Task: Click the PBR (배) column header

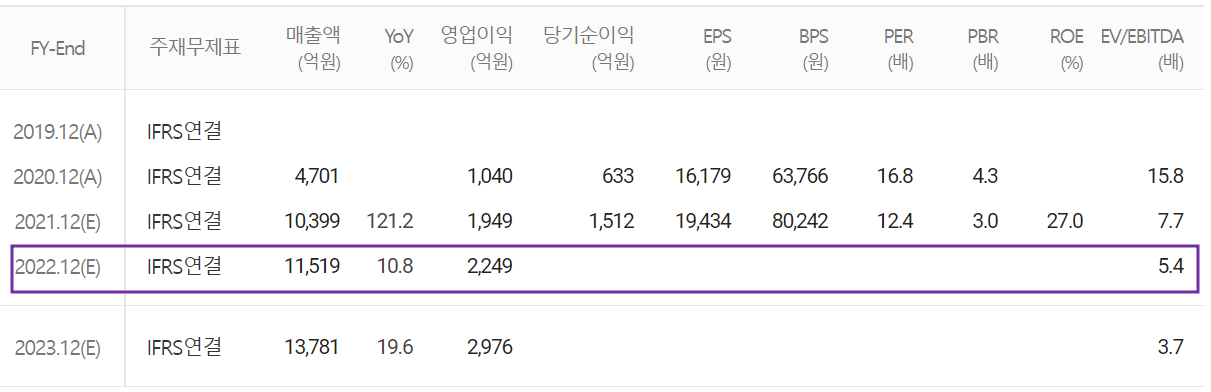Action: [x=983, y=49]
